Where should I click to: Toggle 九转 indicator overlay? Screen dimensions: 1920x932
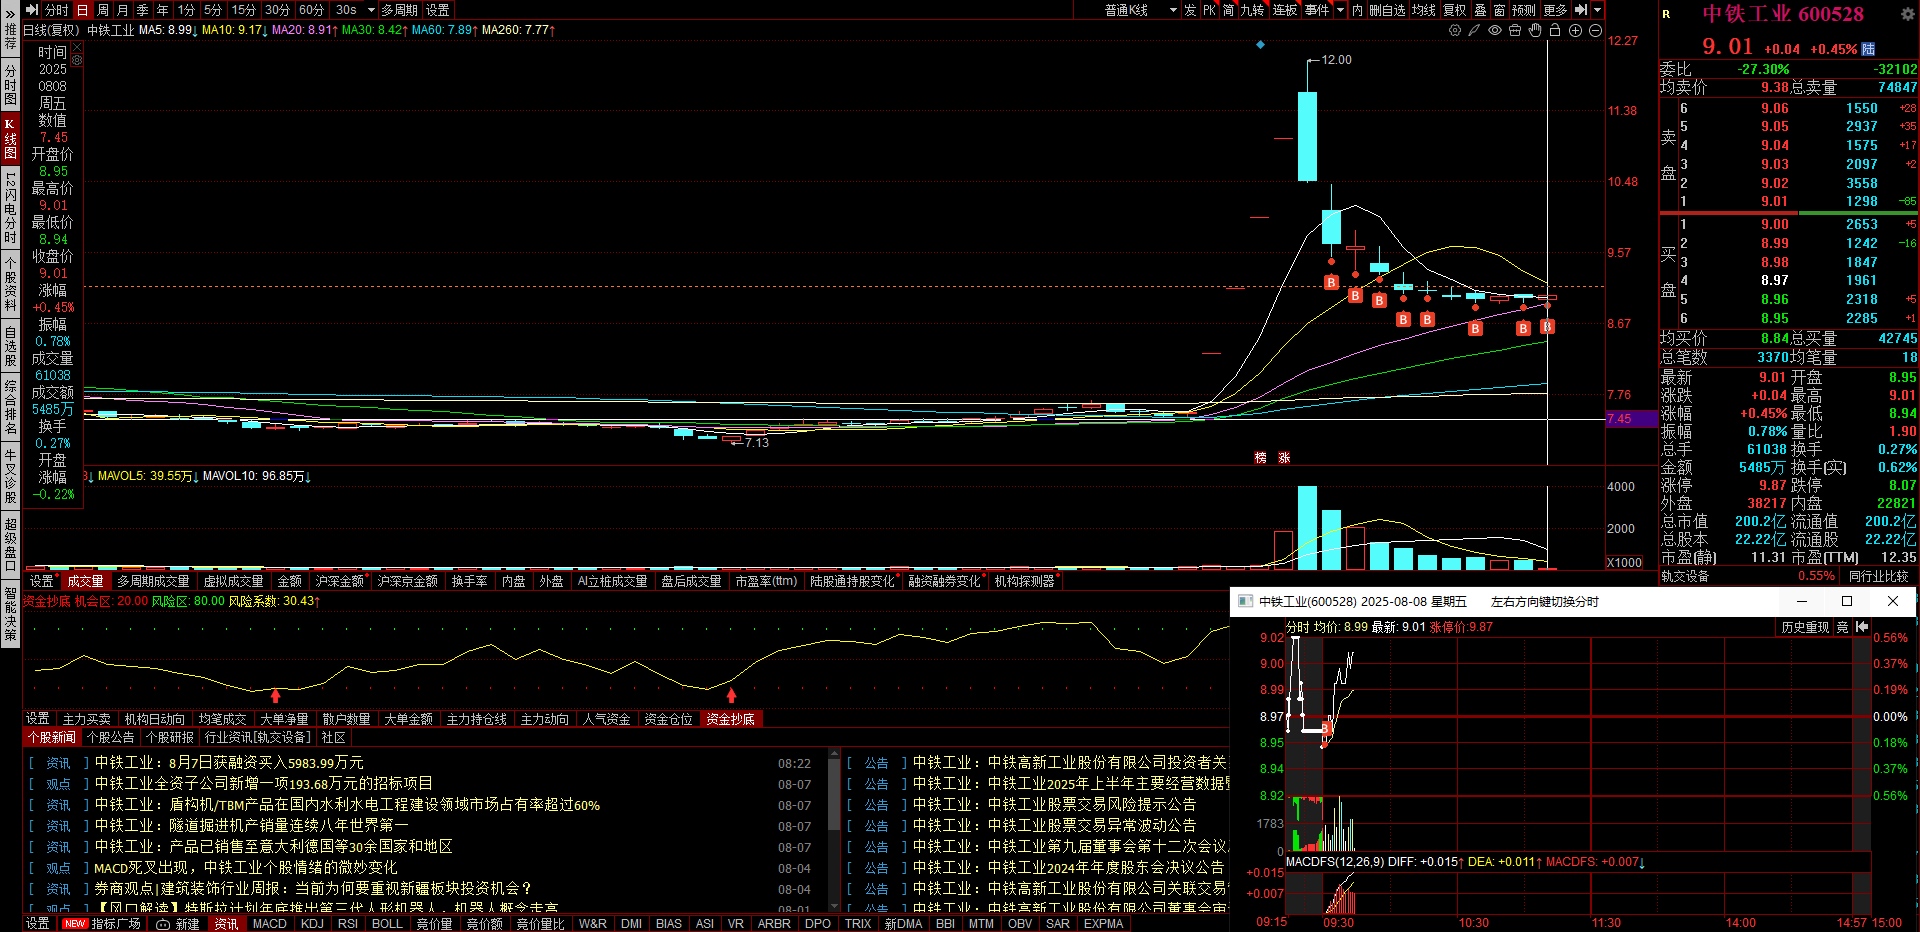(x=1252, y=10)
